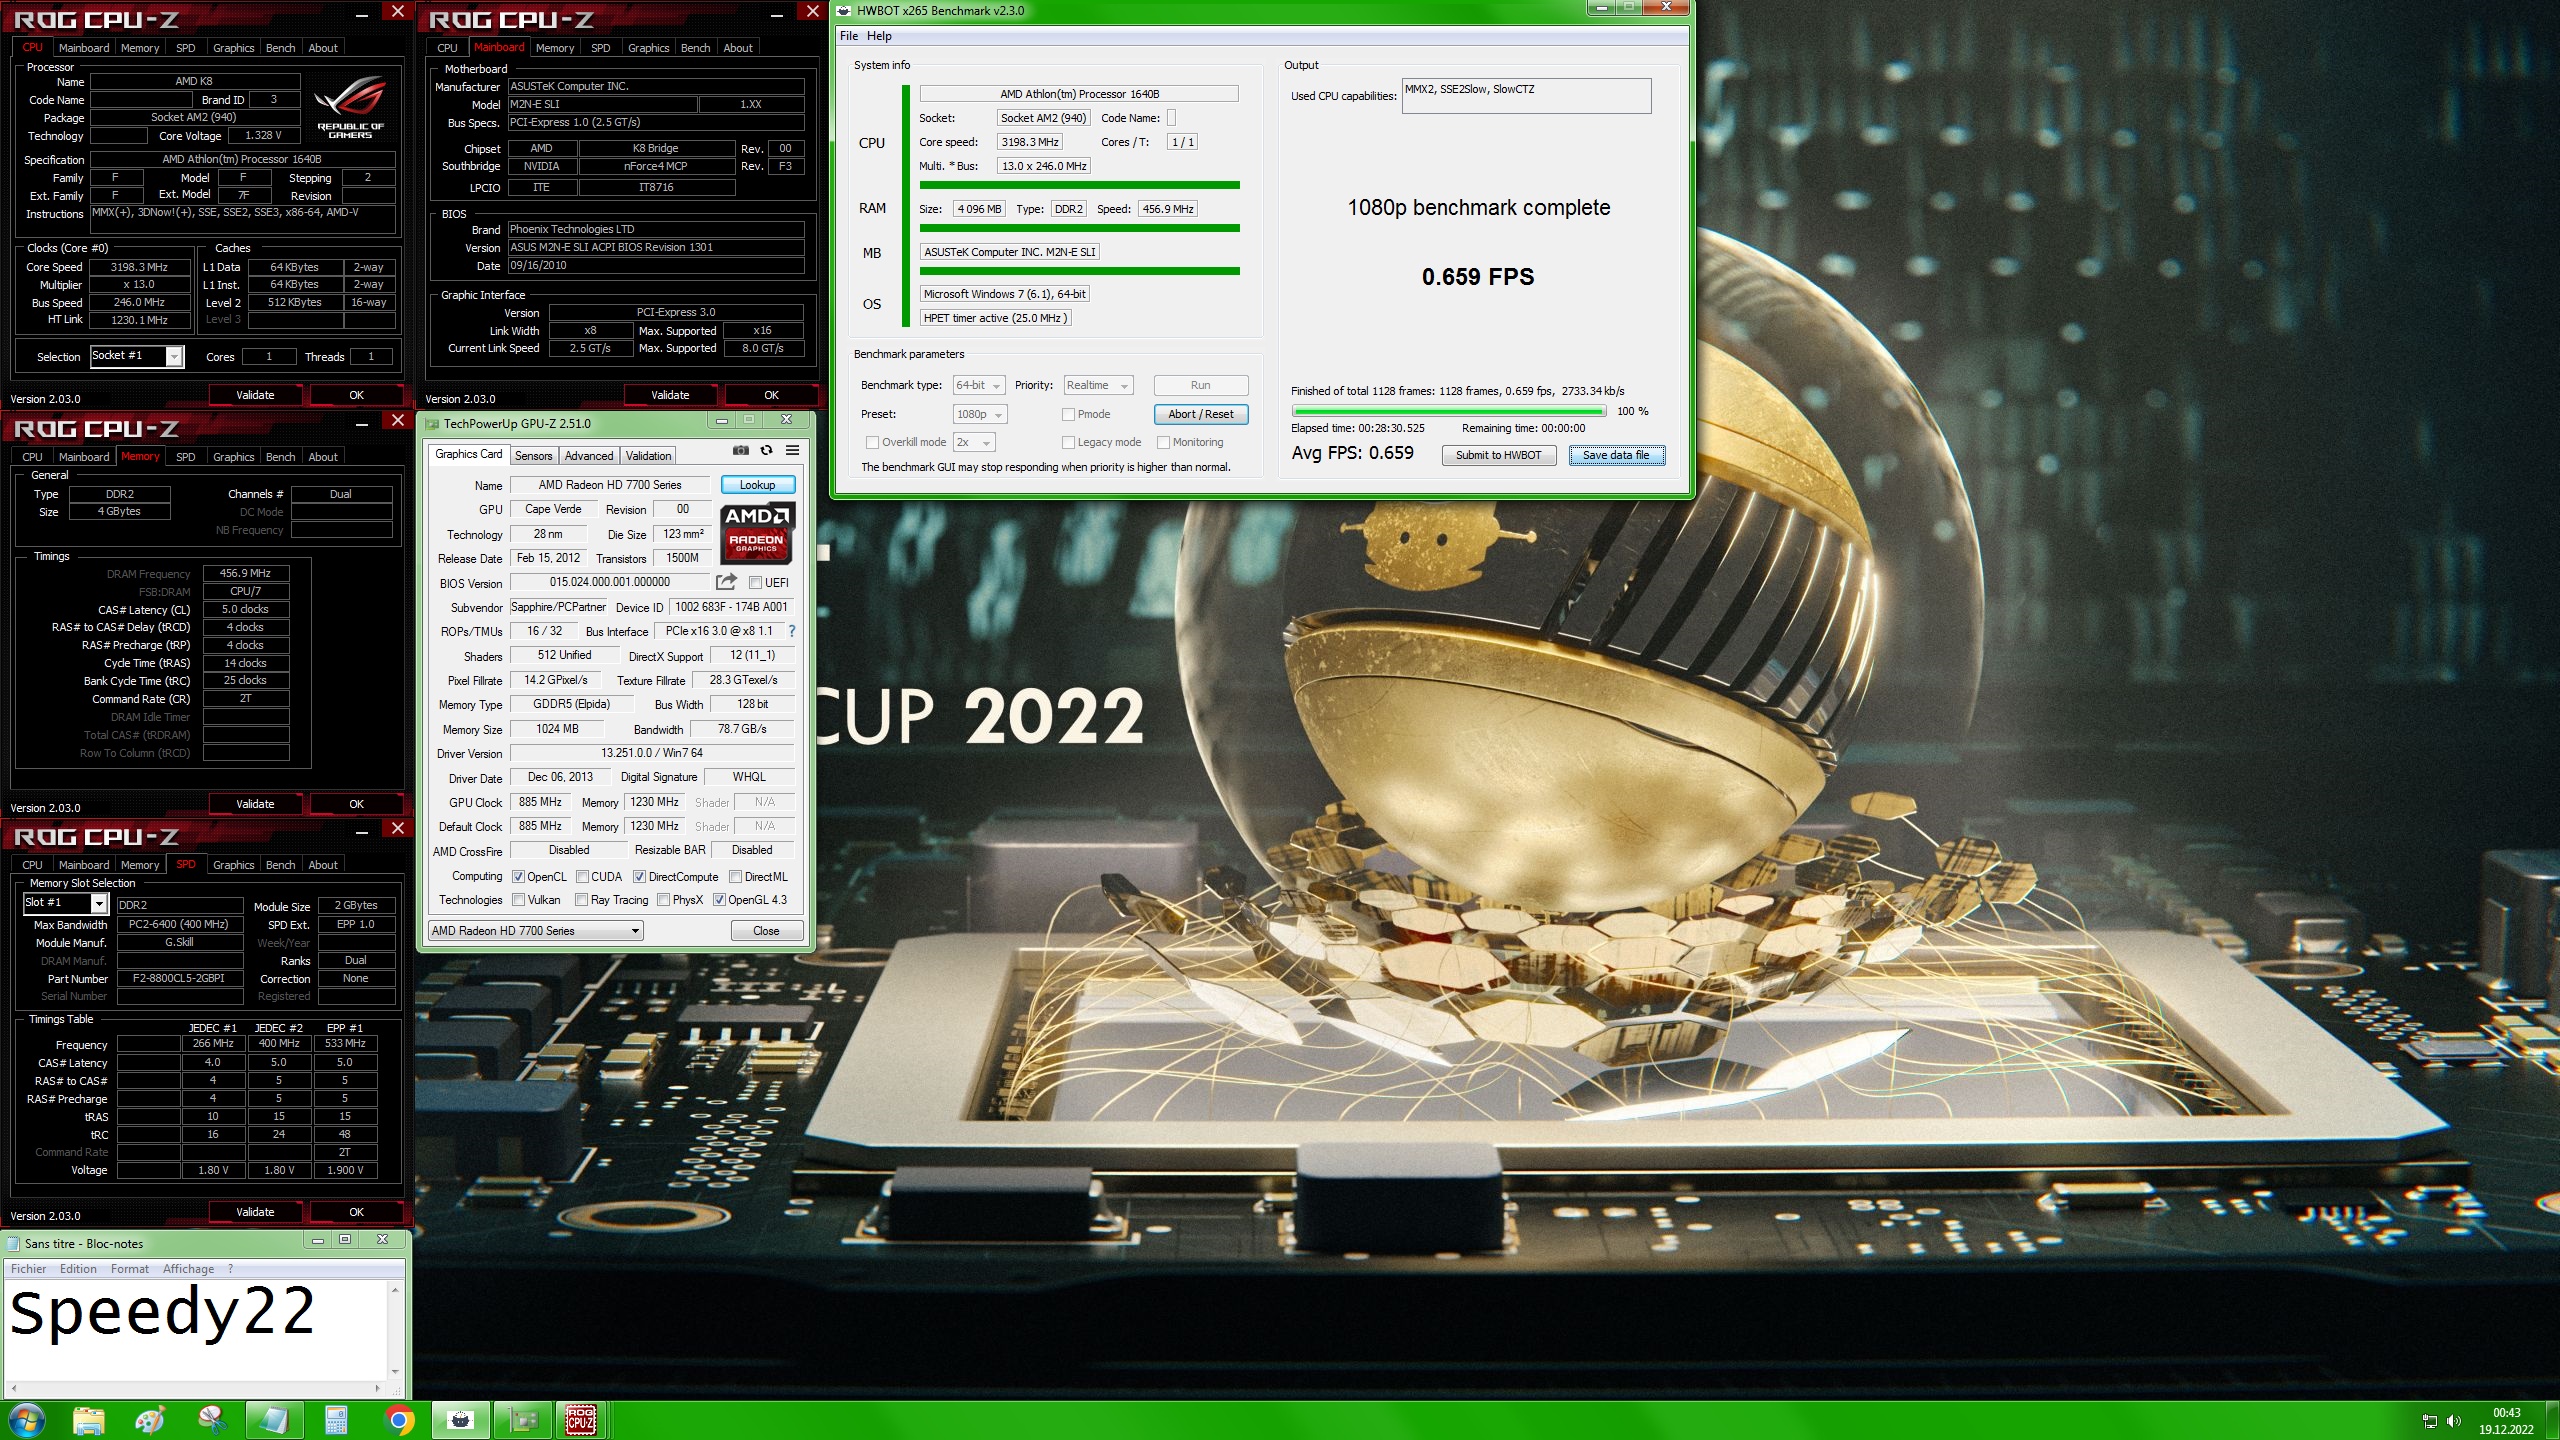Open Bench tab in CPU-Z CPU window
The width and height of the screenshot is (2560, 1440).
click(x=280, y=48)
